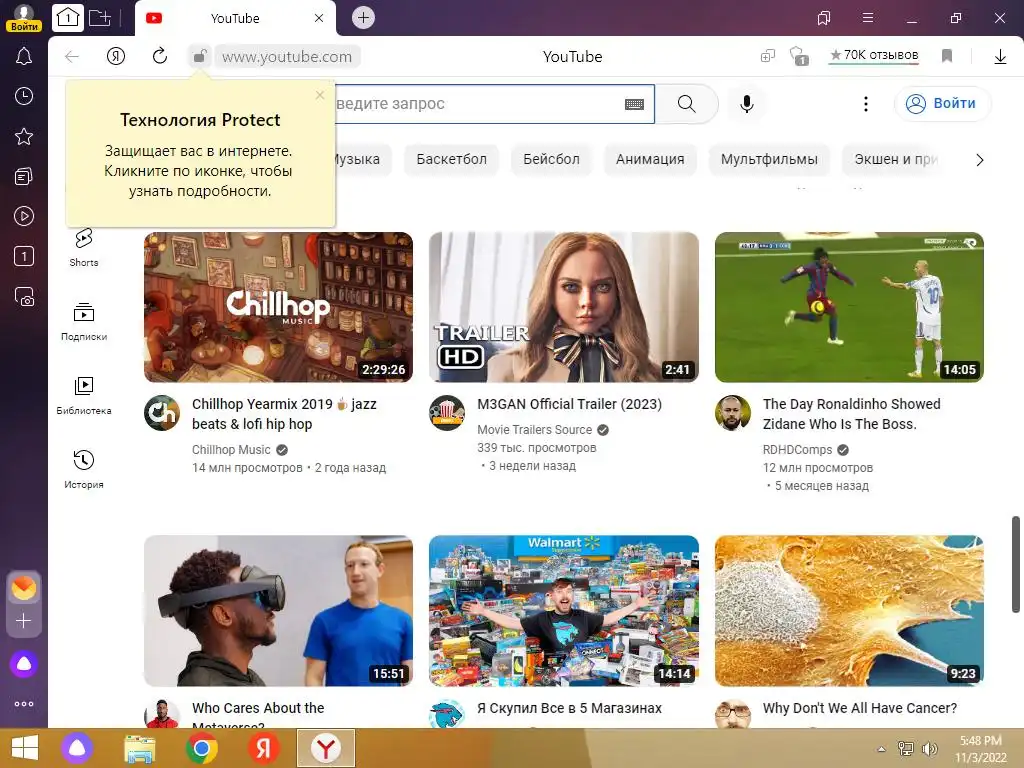Create a new tab group
Image resolution: width=1024 pixels, height=768 pixels.
coord(99,18)
